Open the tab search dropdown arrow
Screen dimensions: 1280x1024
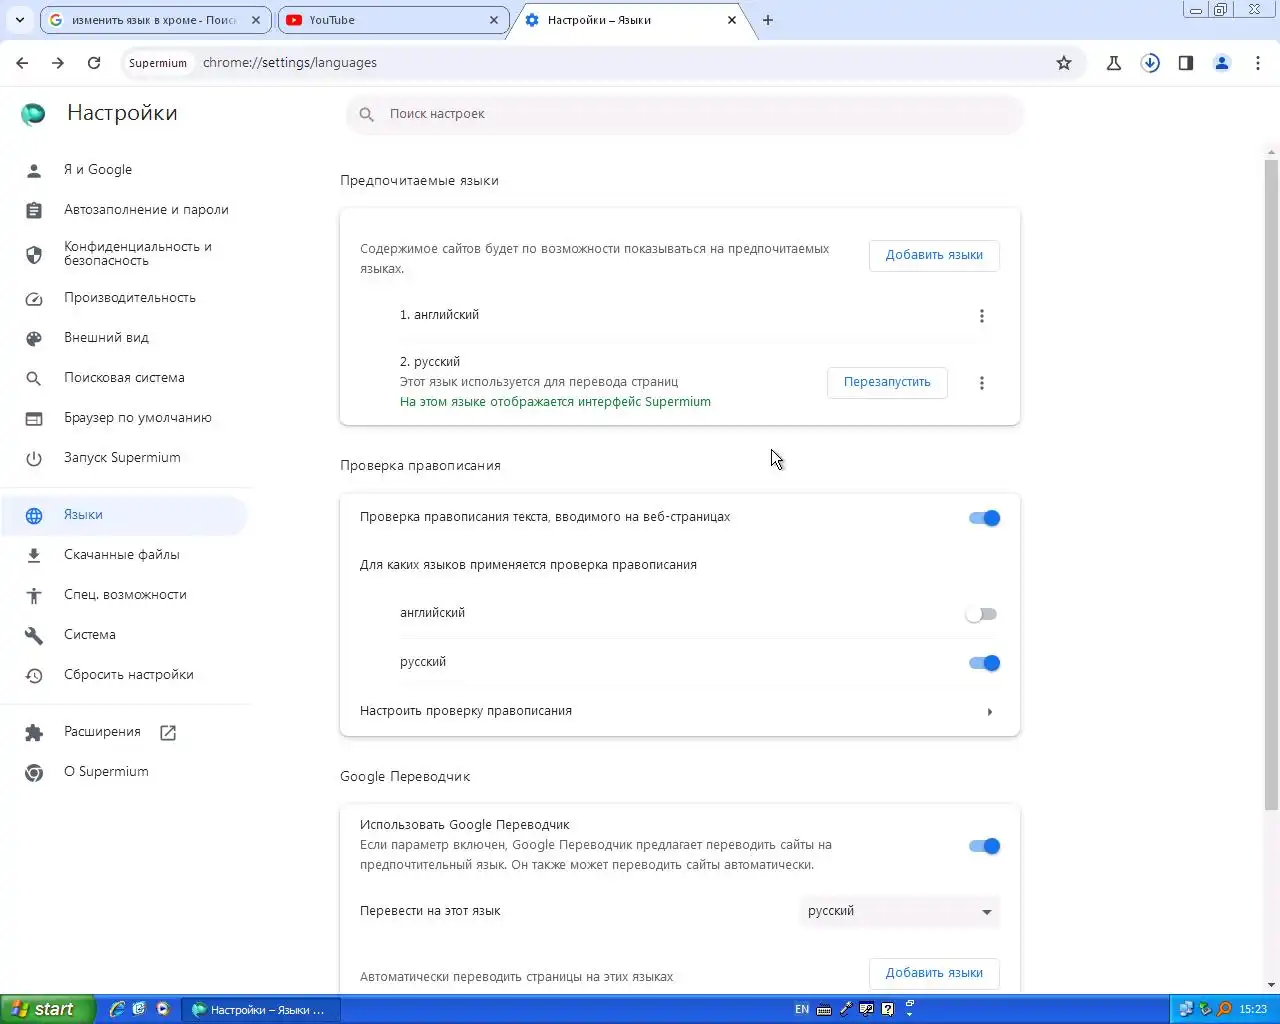(19, 20)
